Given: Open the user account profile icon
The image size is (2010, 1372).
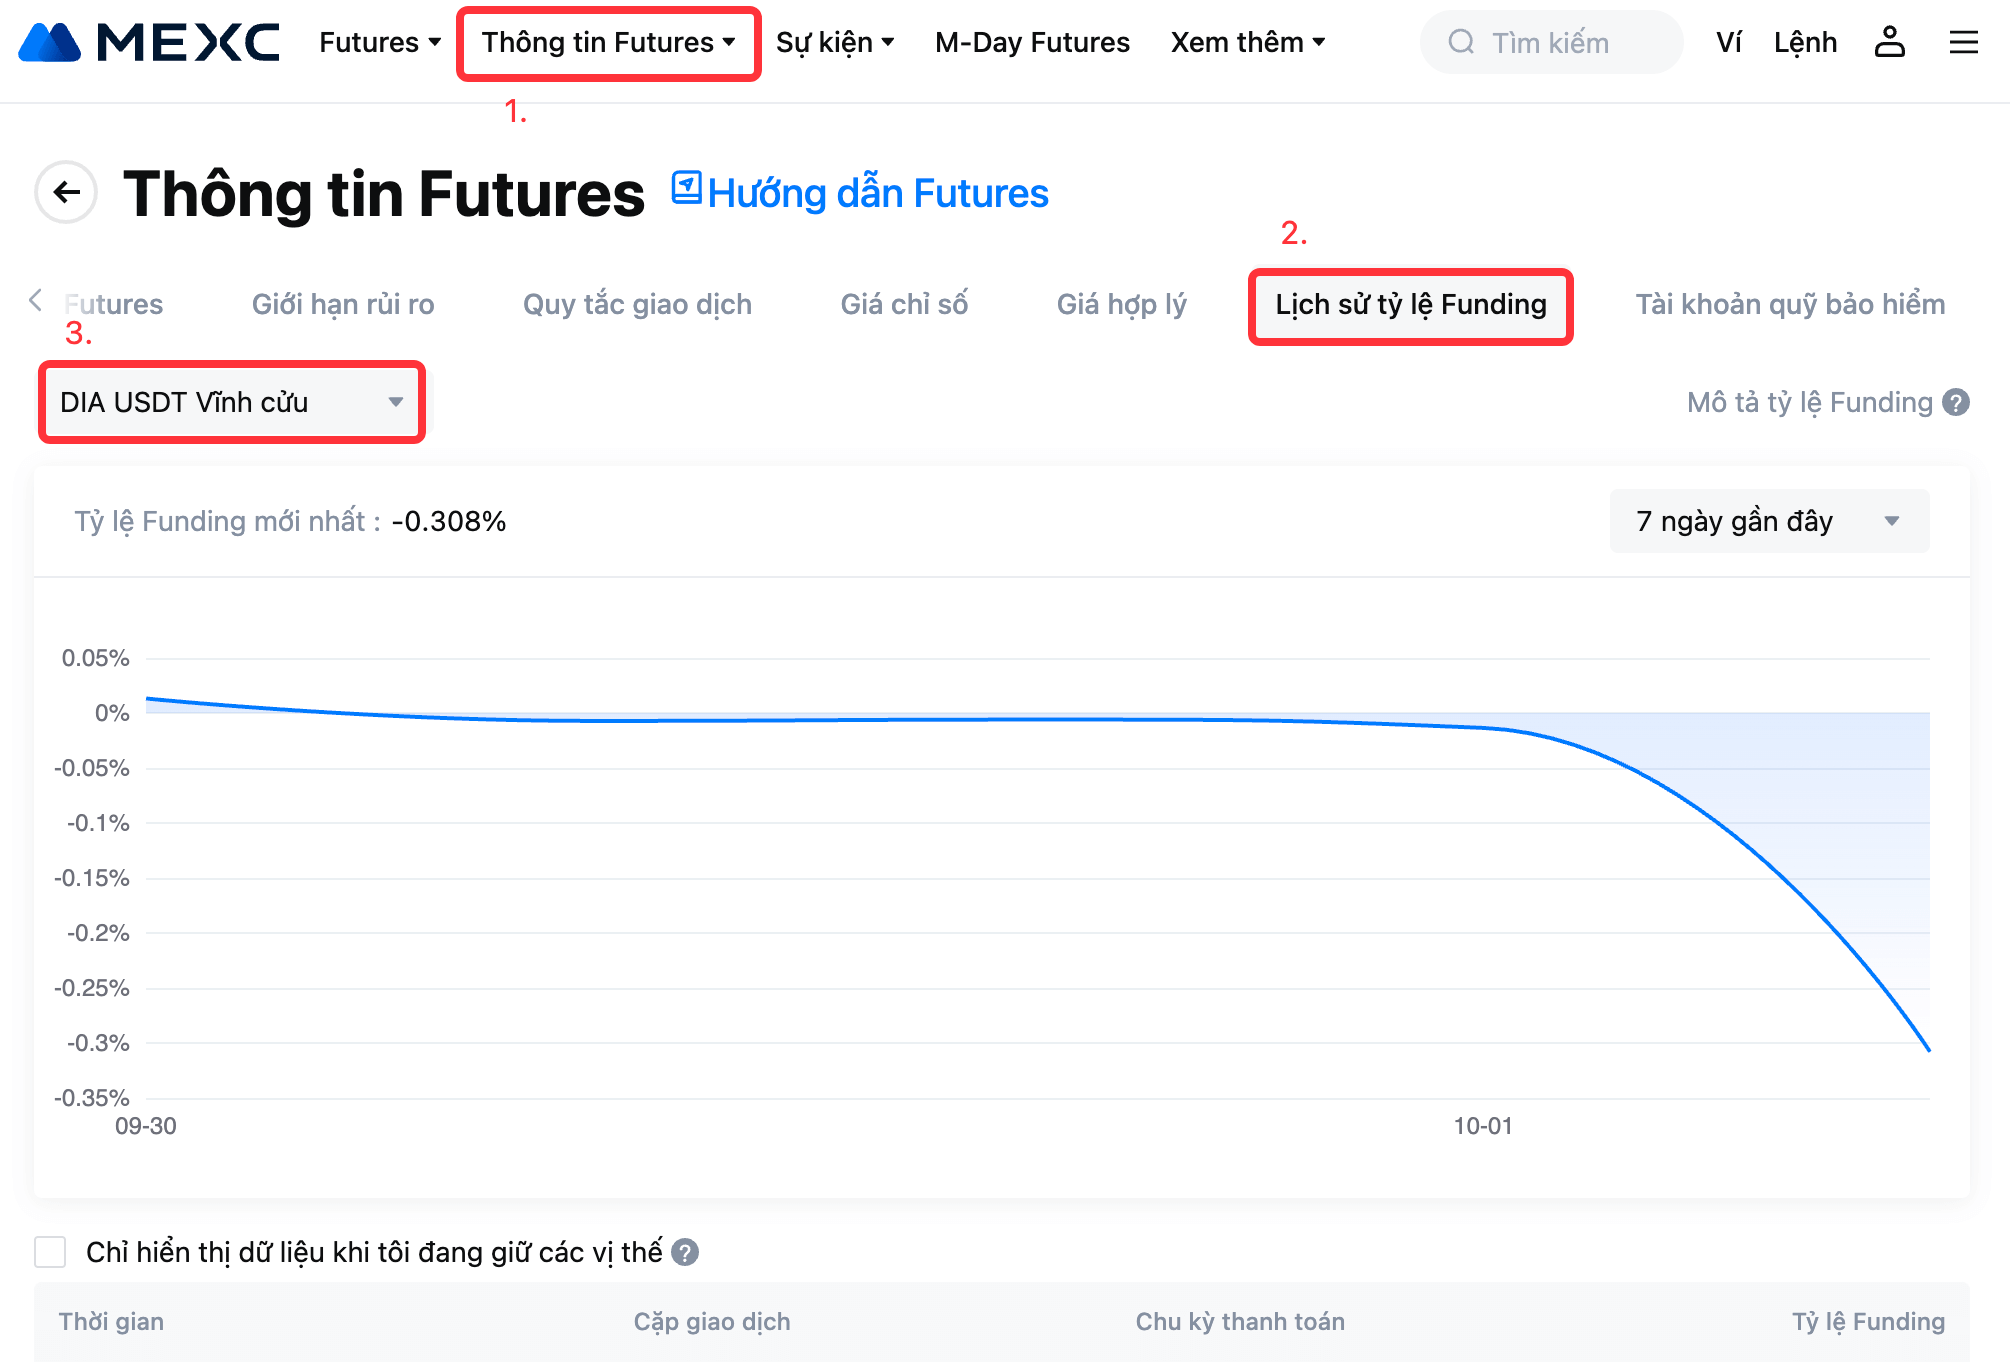Looking at the screenshot, I should [x=1889, y=42].
